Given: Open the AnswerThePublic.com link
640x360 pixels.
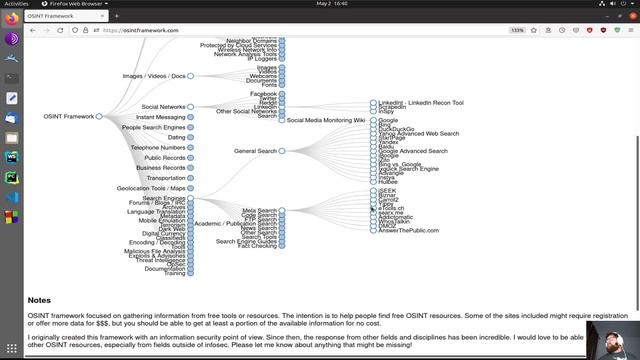Looking at the screenshot, I should click(x=409, y=230).
